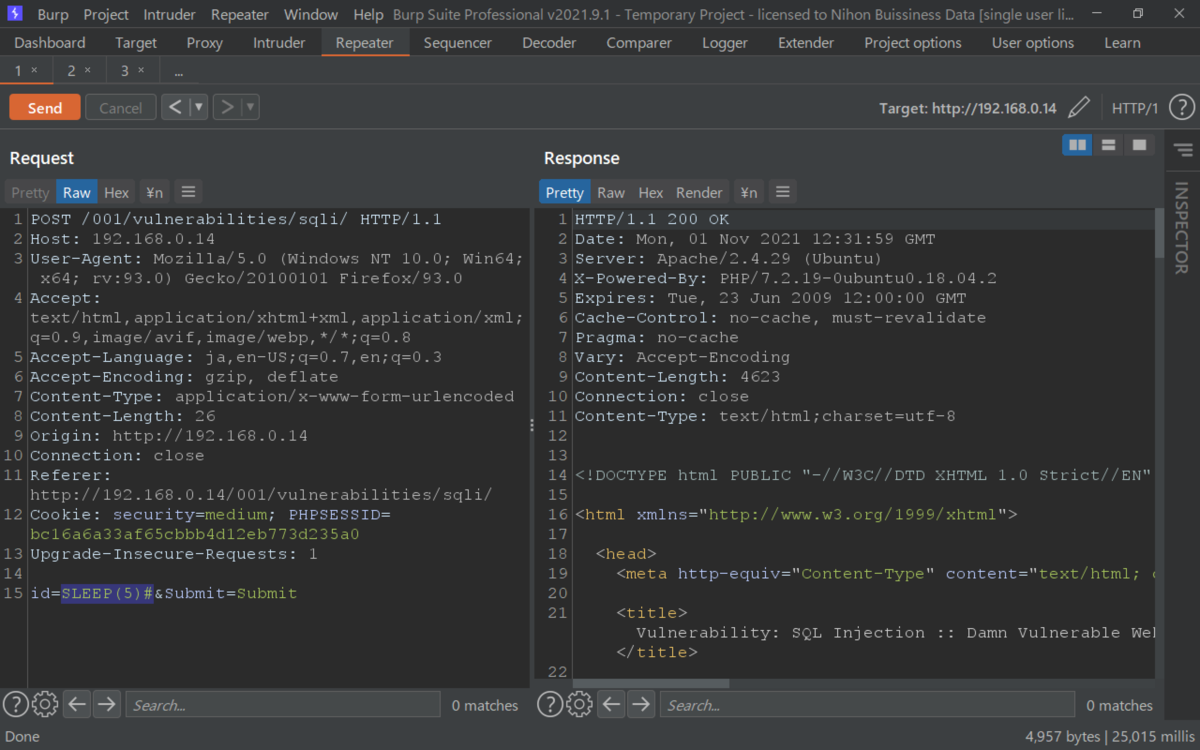
Task: Go to previous request search match
Action: tap(77, 704)
